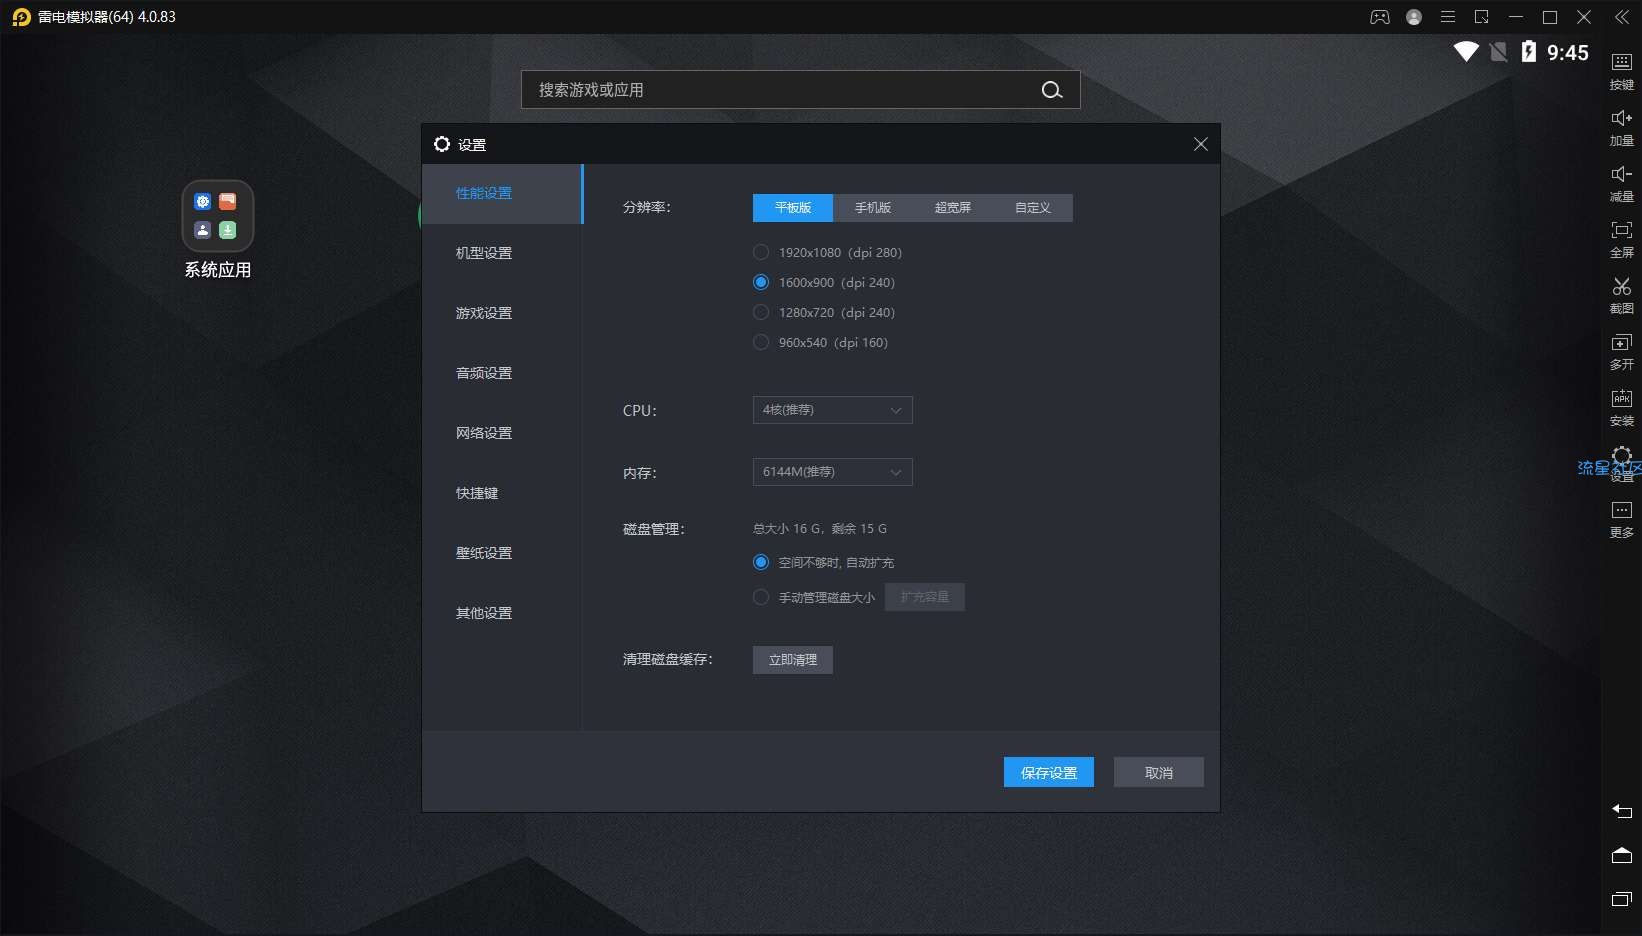Open the 系统应用 folder icon
Screen dimensions: 1642x936
click(x=218, y=216)
